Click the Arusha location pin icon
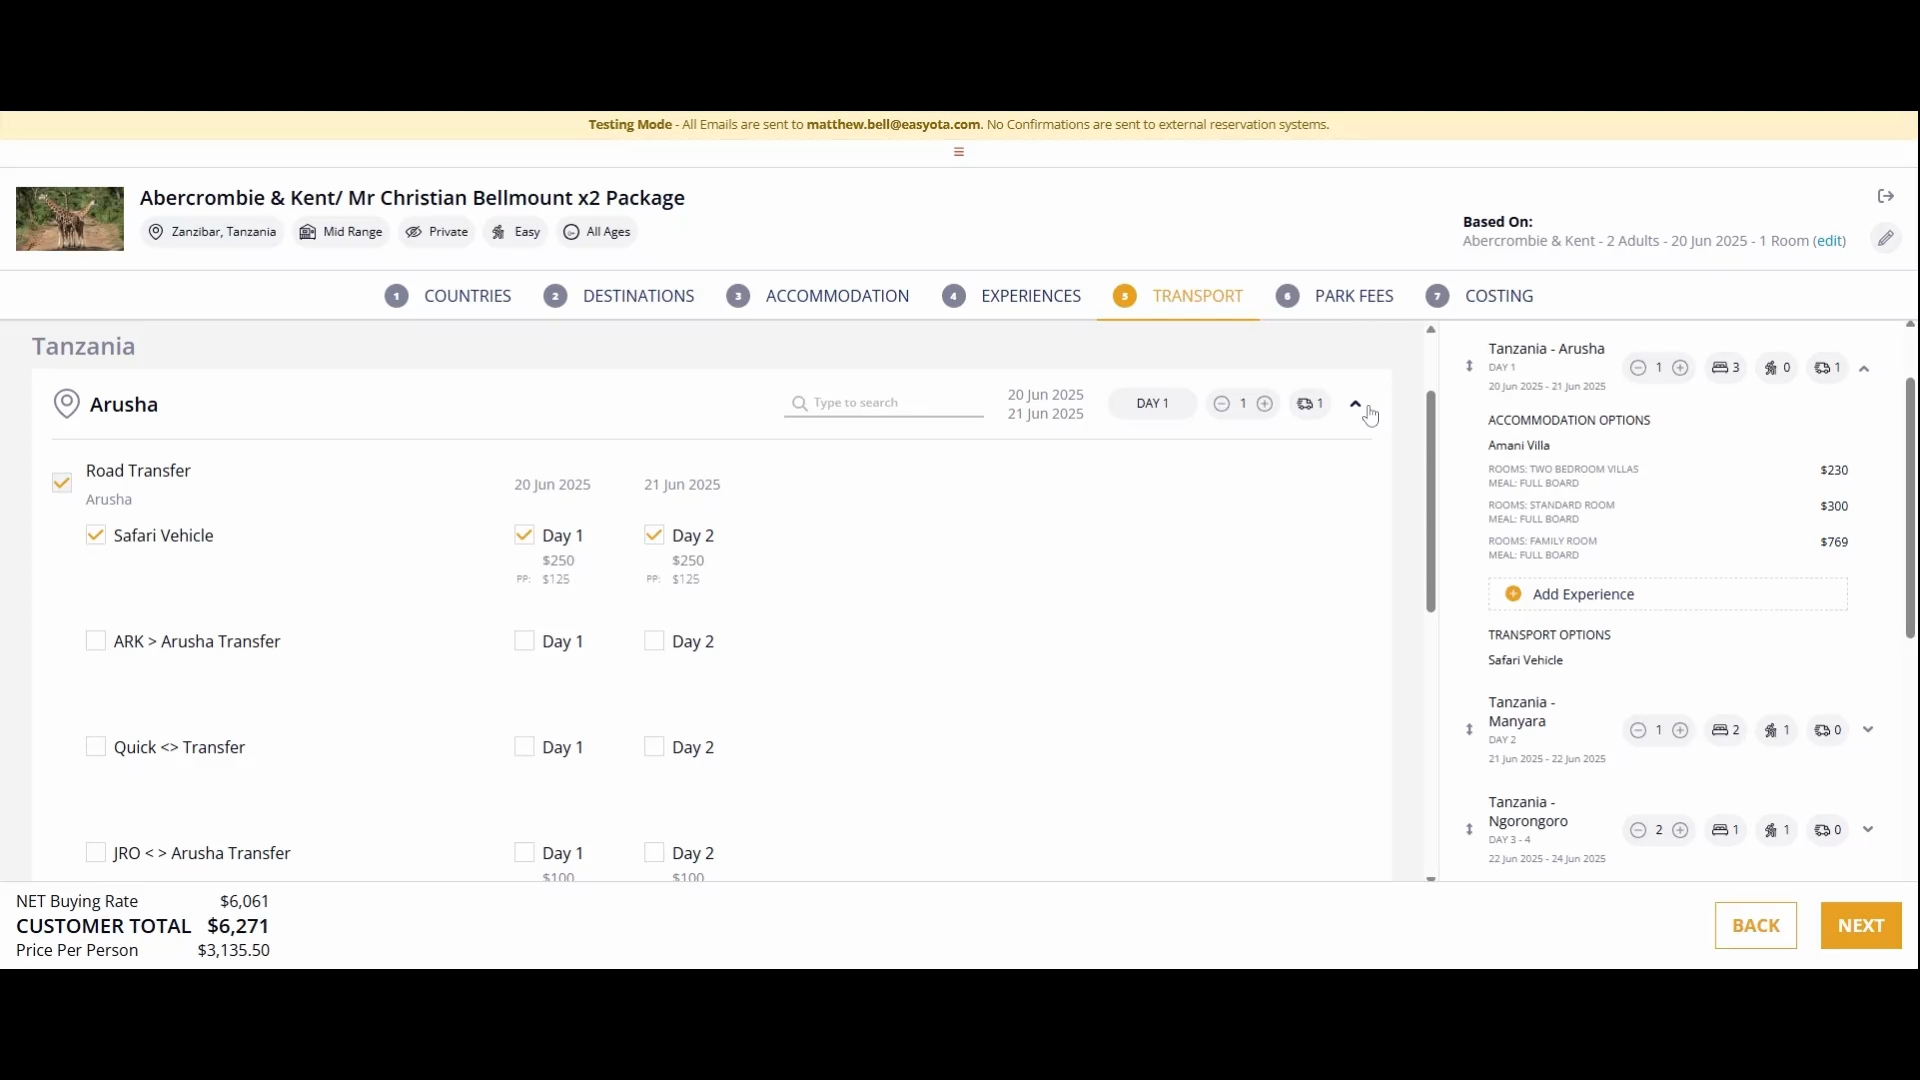The image size is (1920, 1080). [66, 404]
